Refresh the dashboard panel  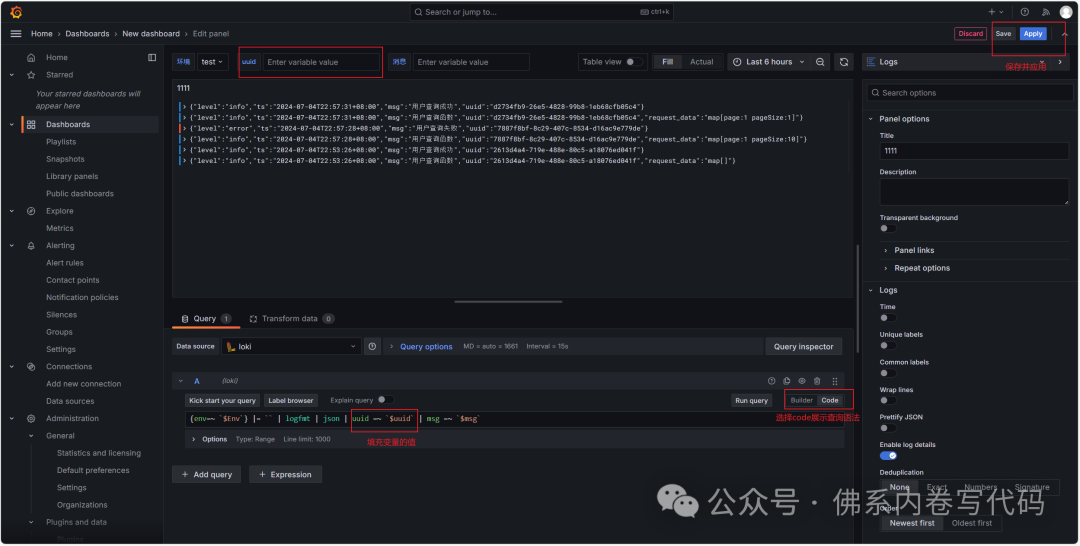coord(844,62)
